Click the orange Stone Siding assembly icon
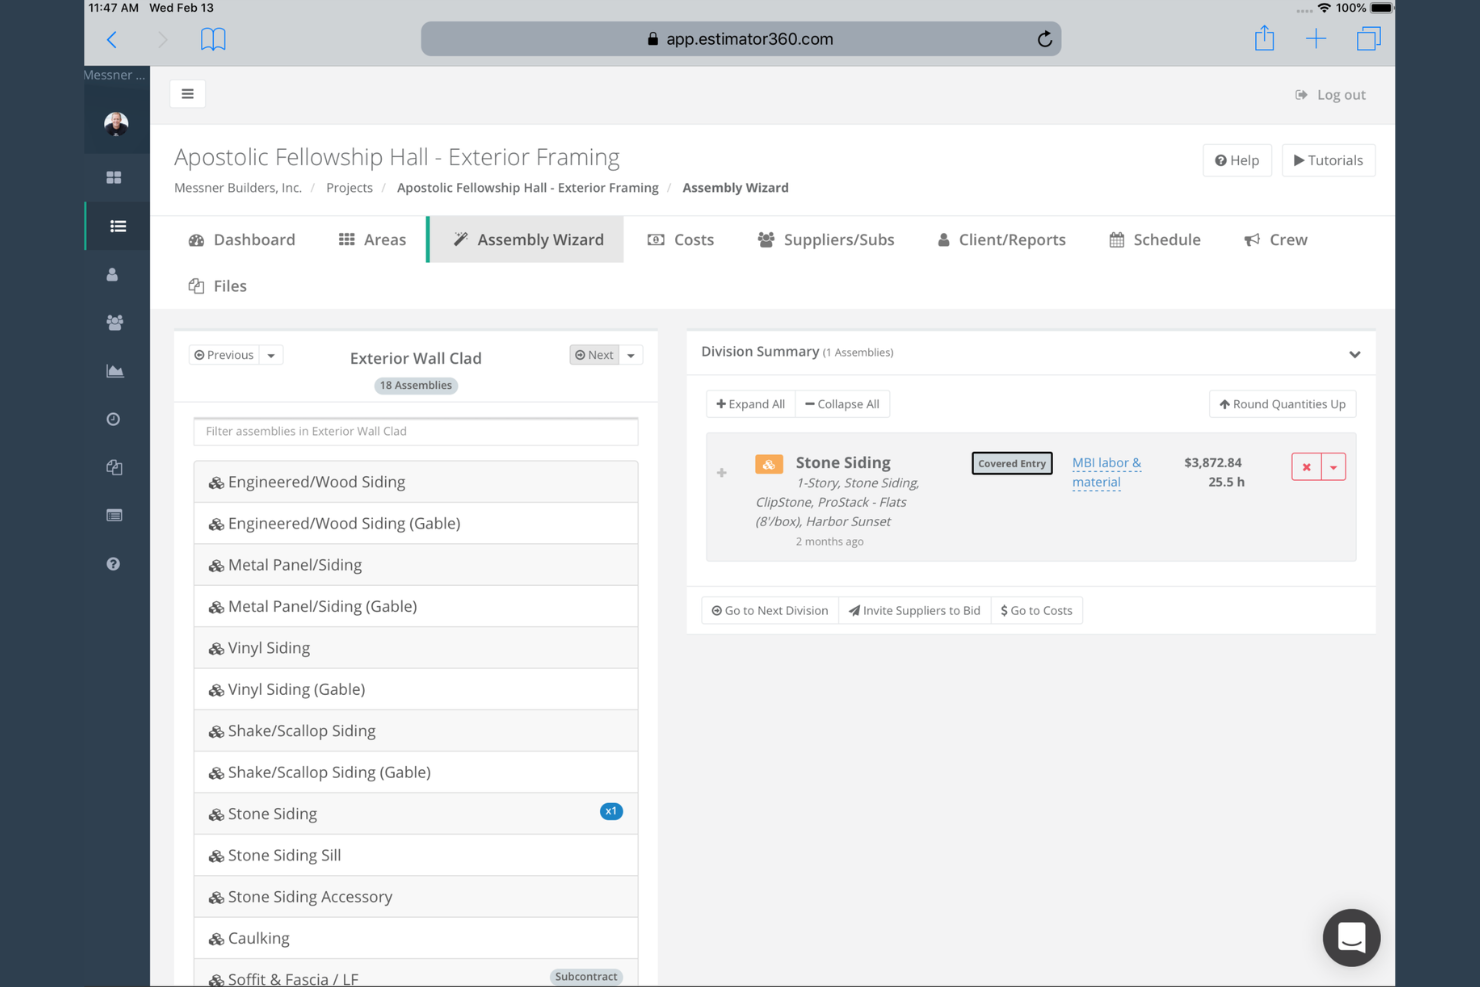Screen dimensions: 1480x987 tap(768, 464)
